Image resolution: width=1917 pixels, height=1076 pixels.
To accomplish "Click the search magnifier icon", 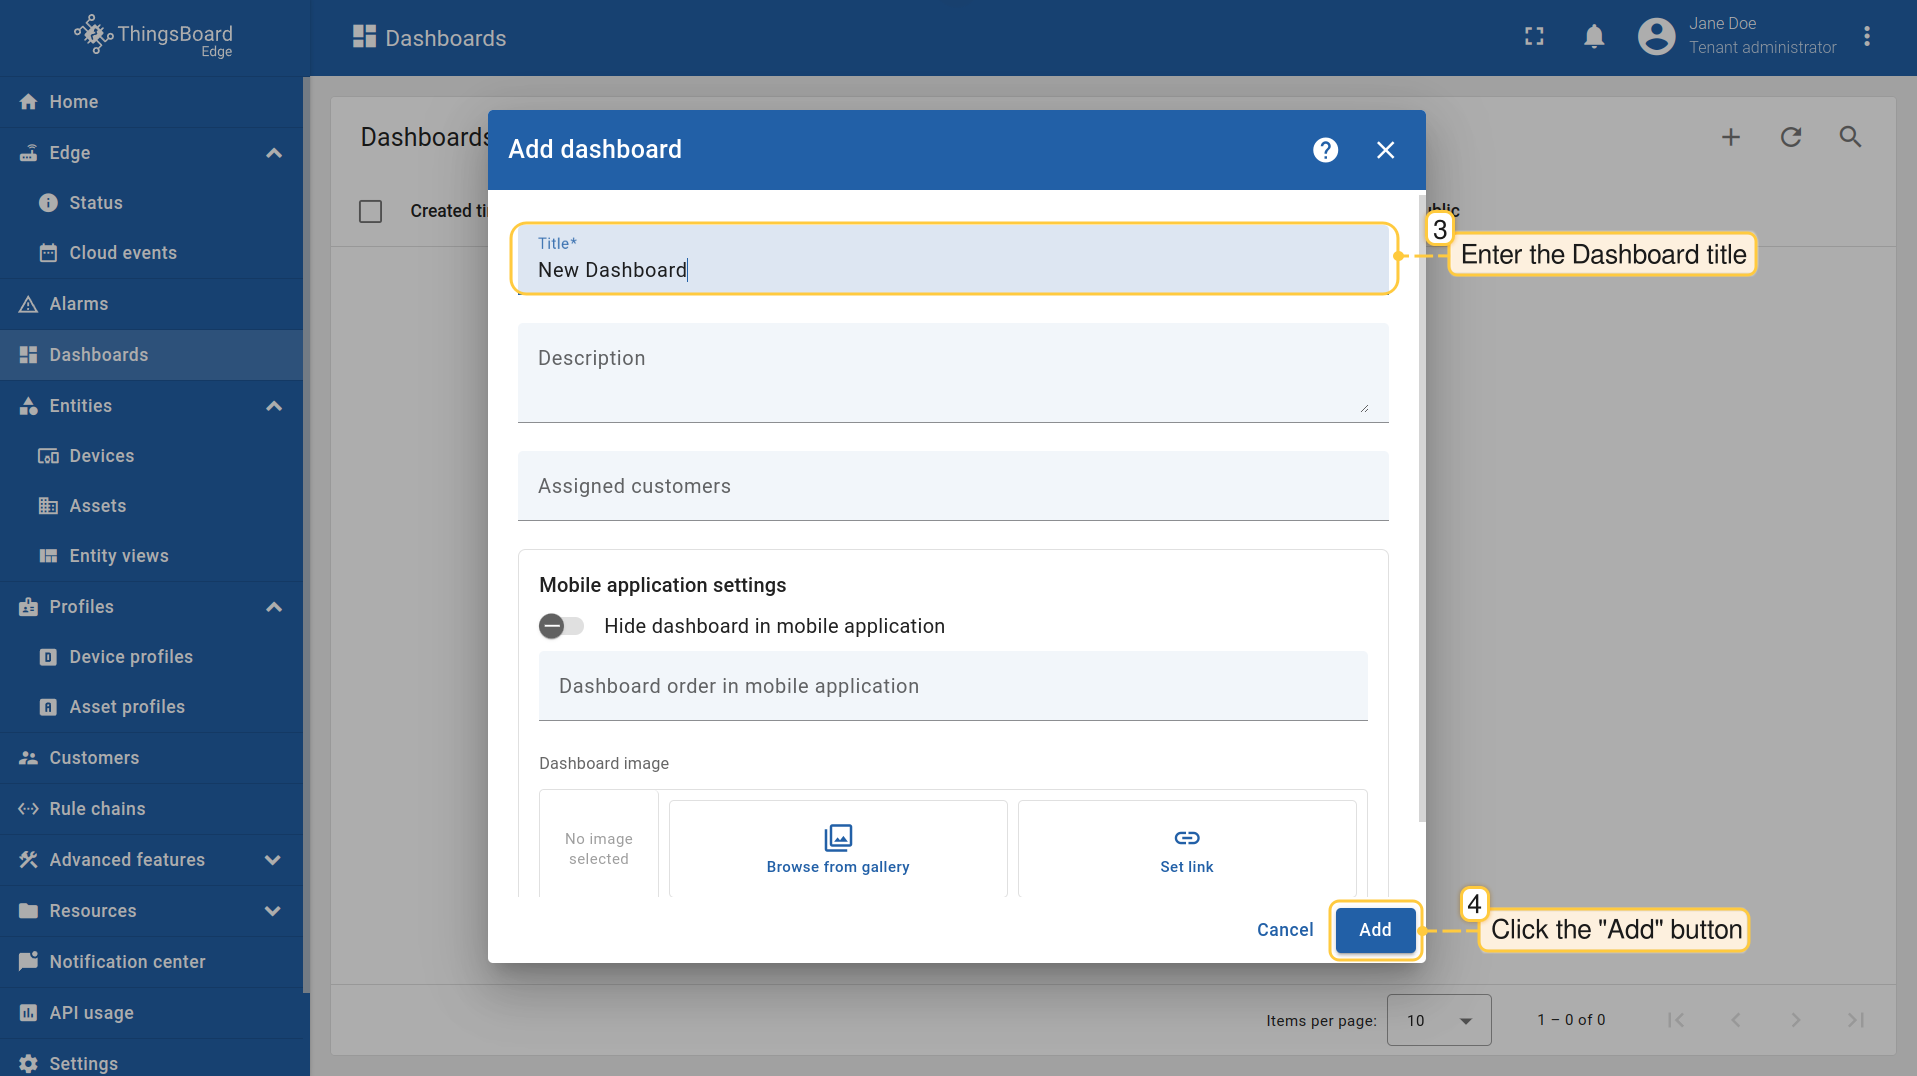I will pyautogui.click(x=1850, y=137).
